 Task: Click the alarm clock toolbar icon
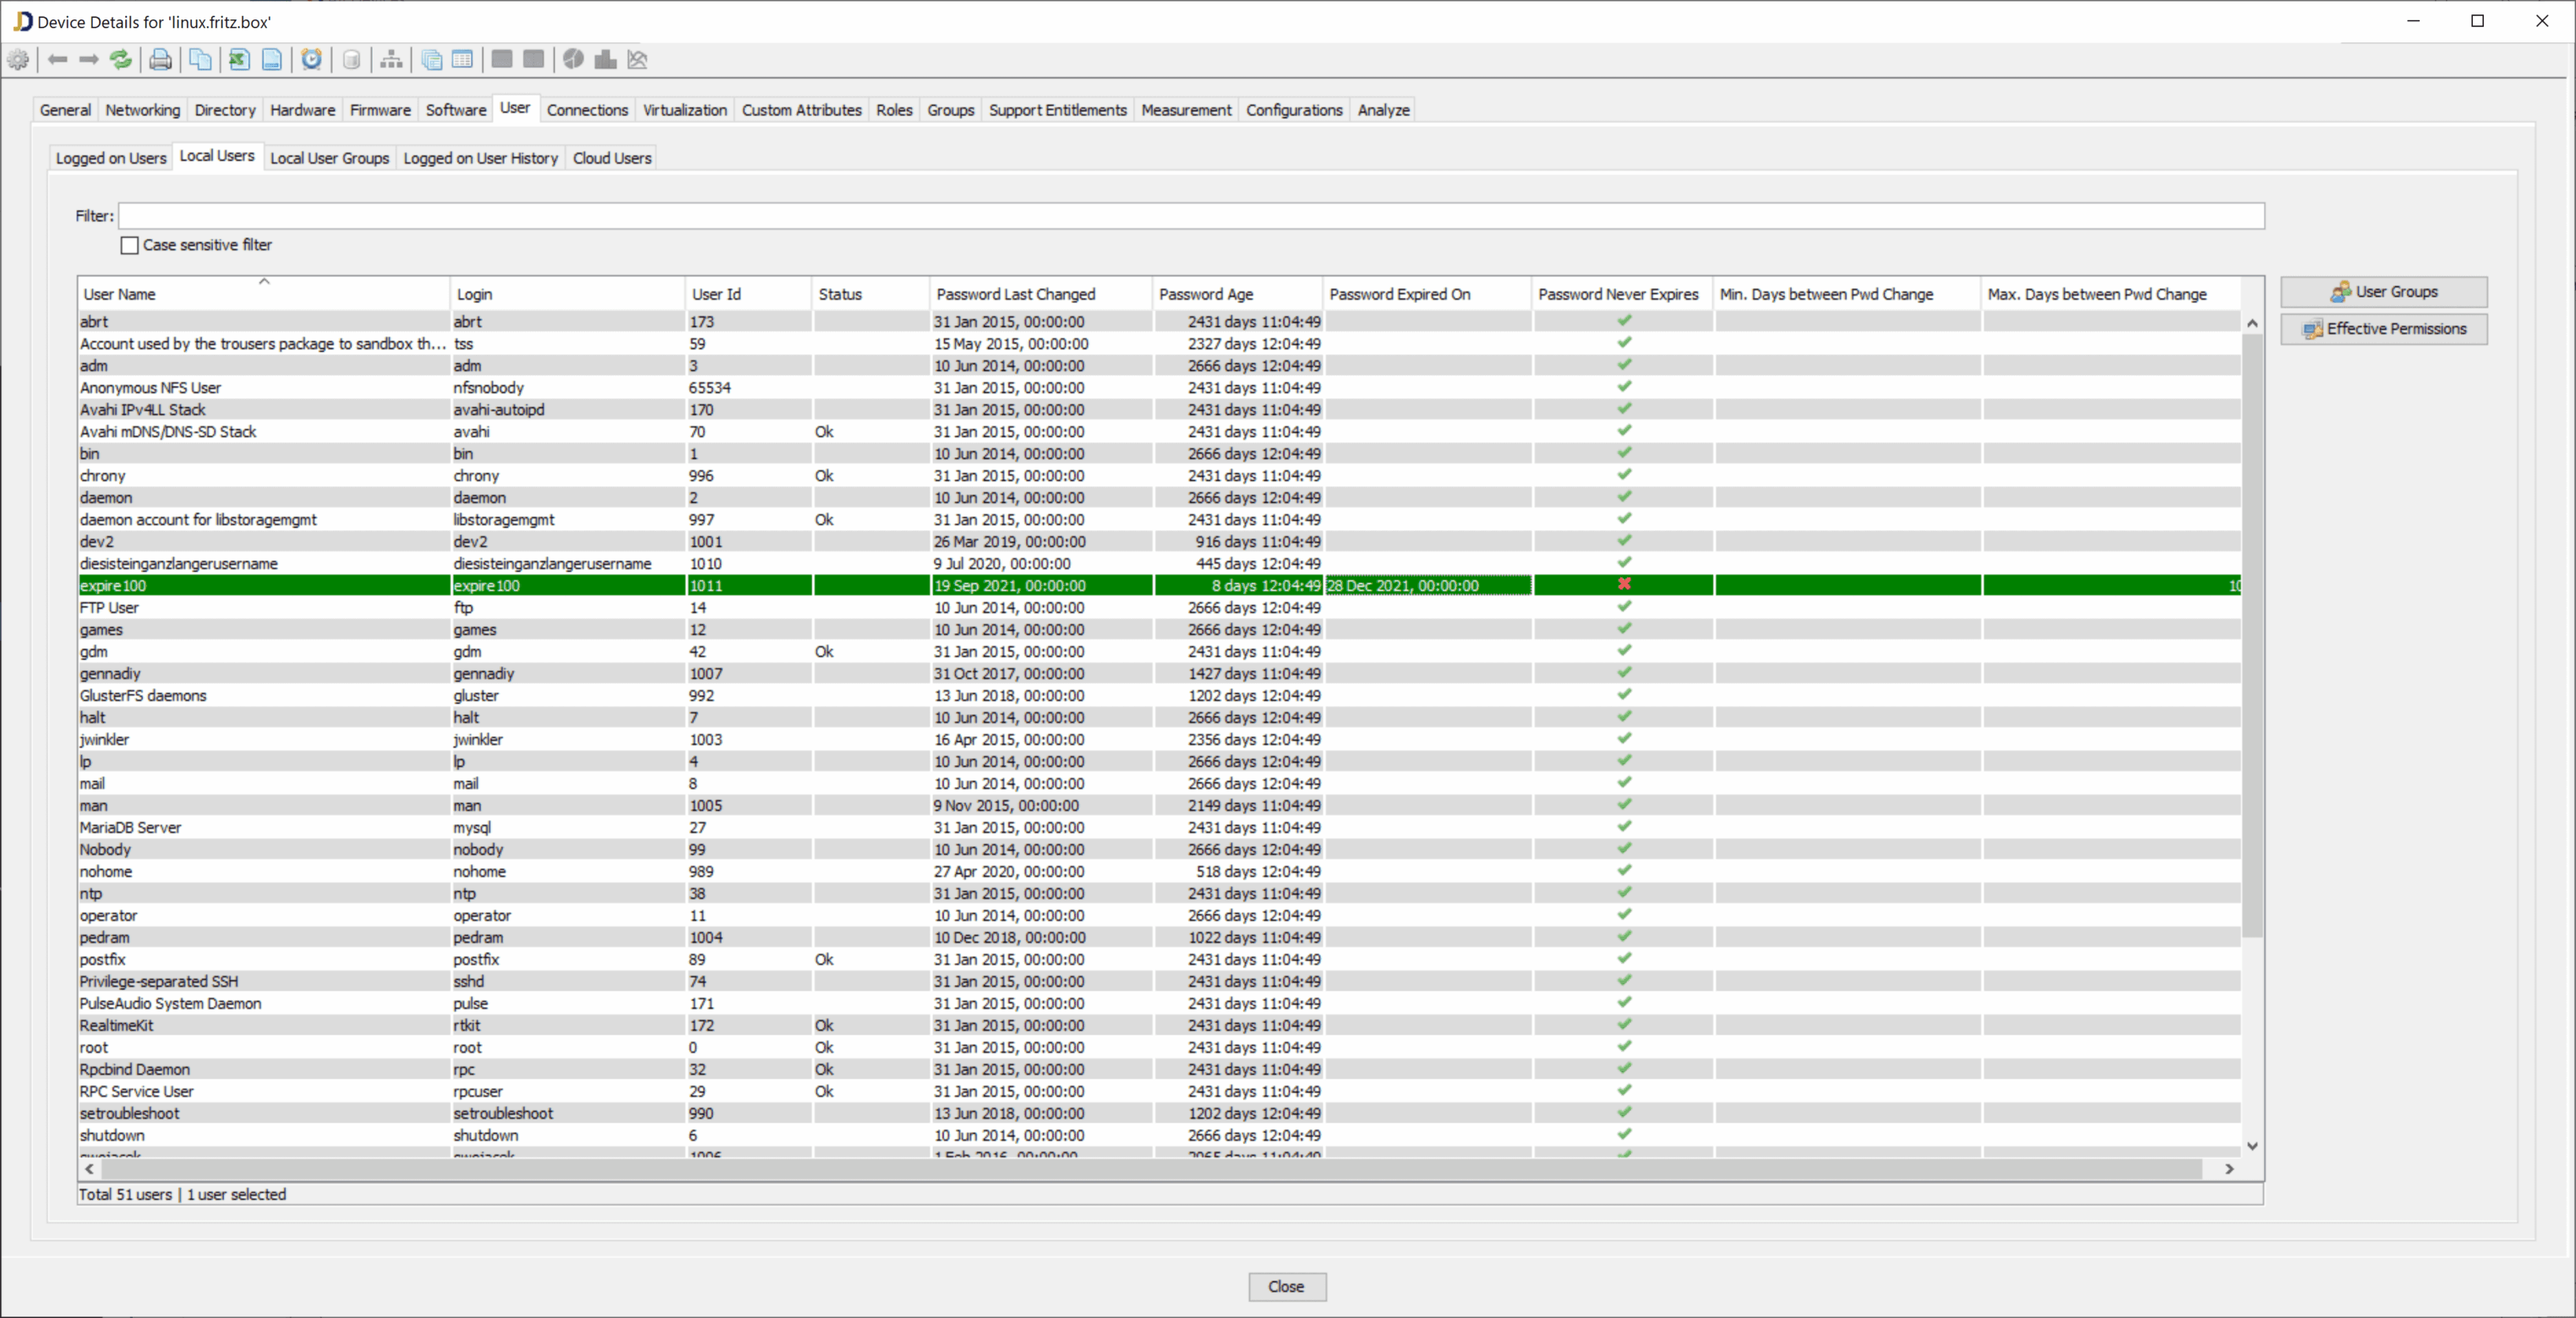pyautogui.click(x=312, y=60)
